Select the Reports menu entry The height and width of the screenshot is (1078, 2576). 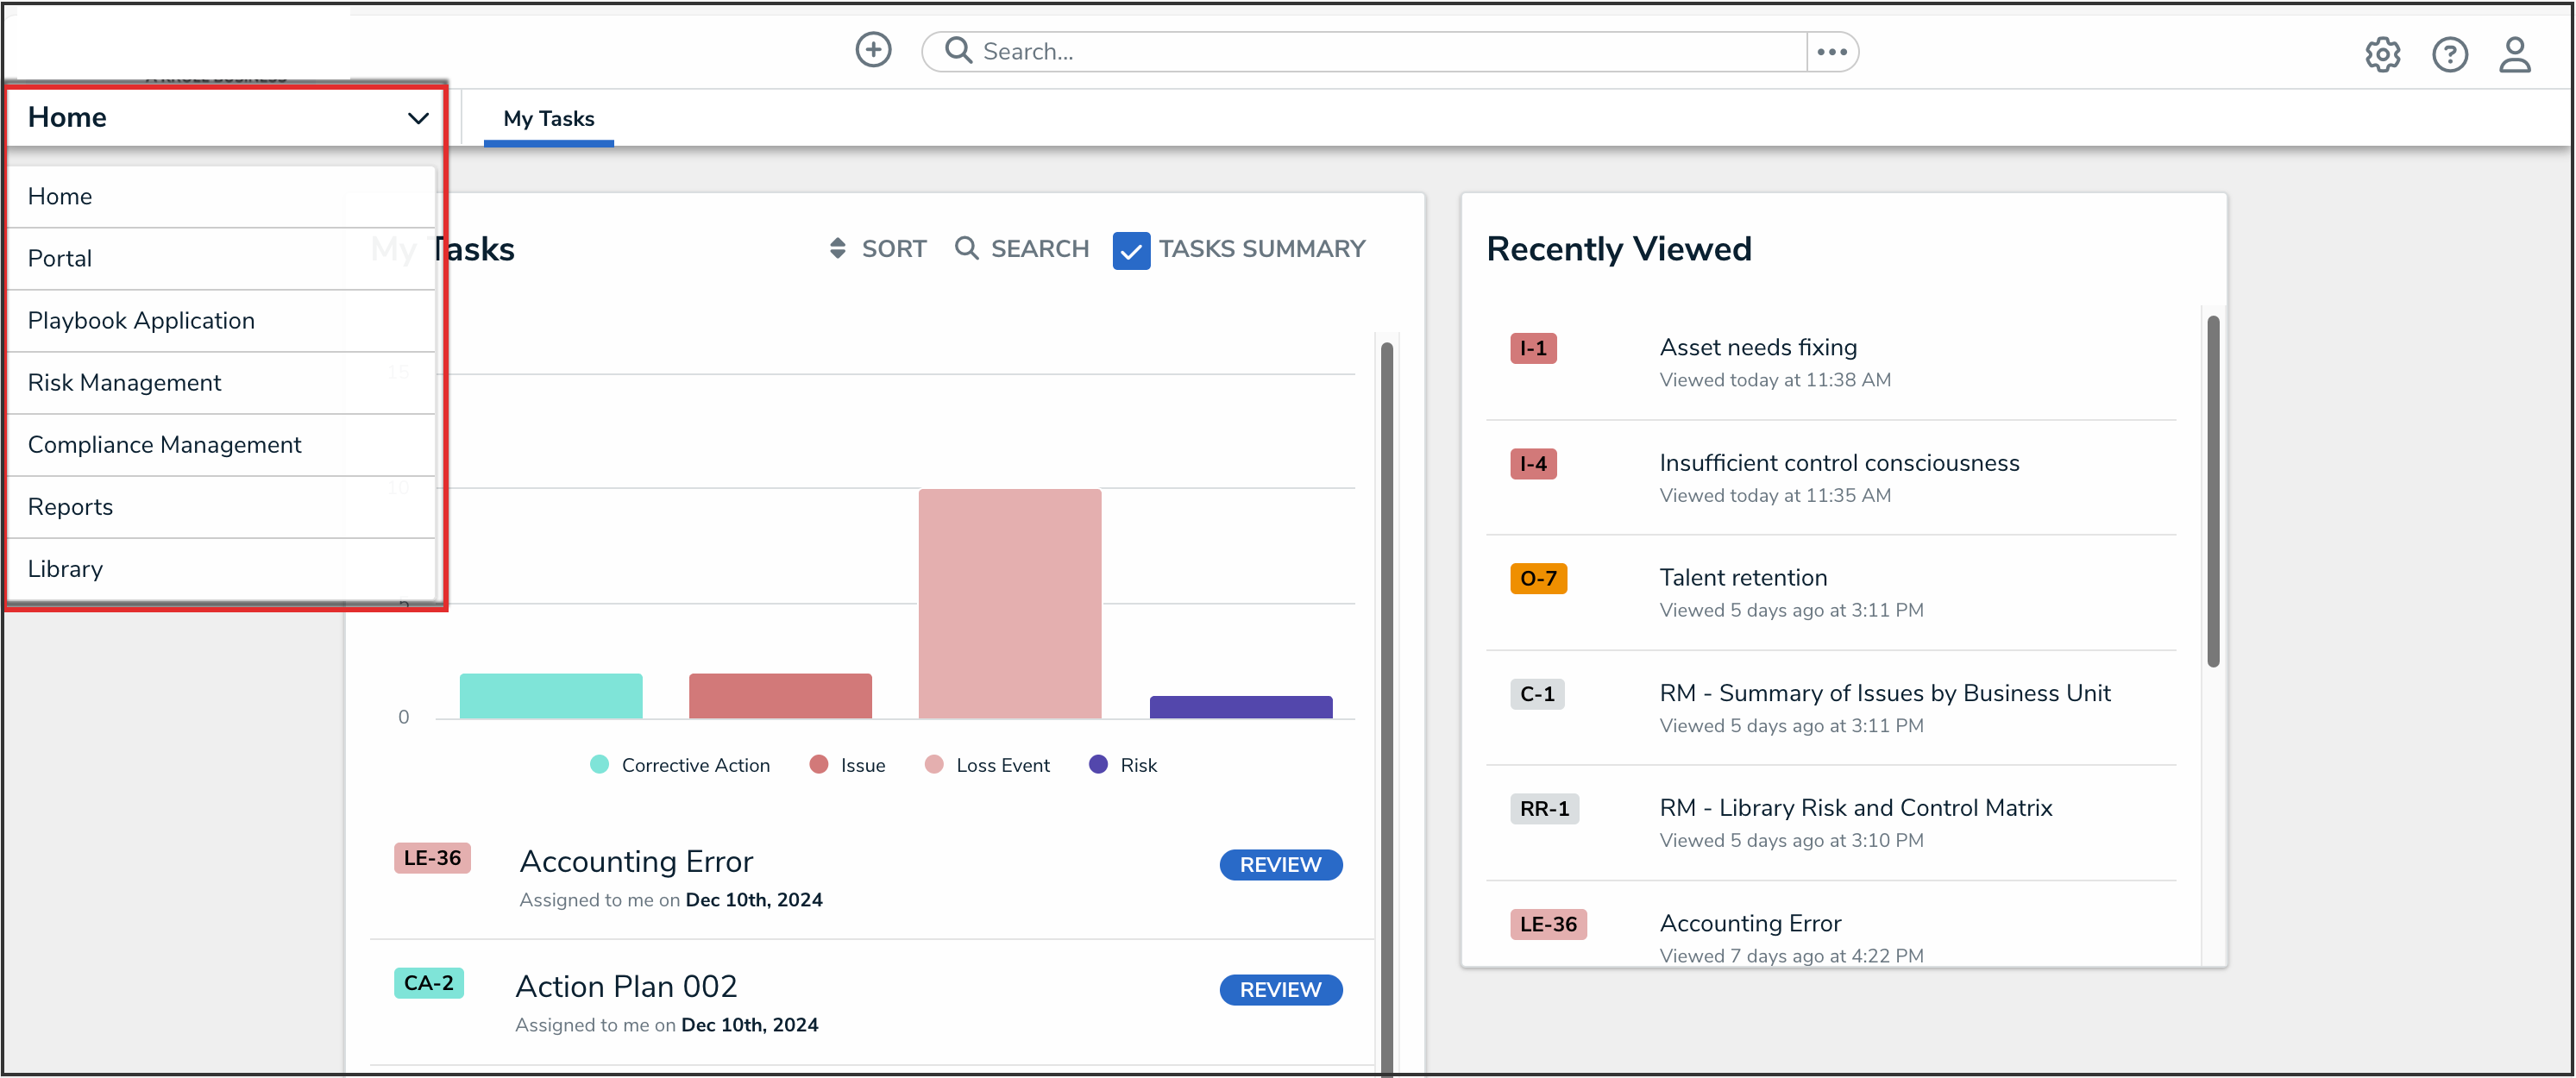tap(71, 507)
